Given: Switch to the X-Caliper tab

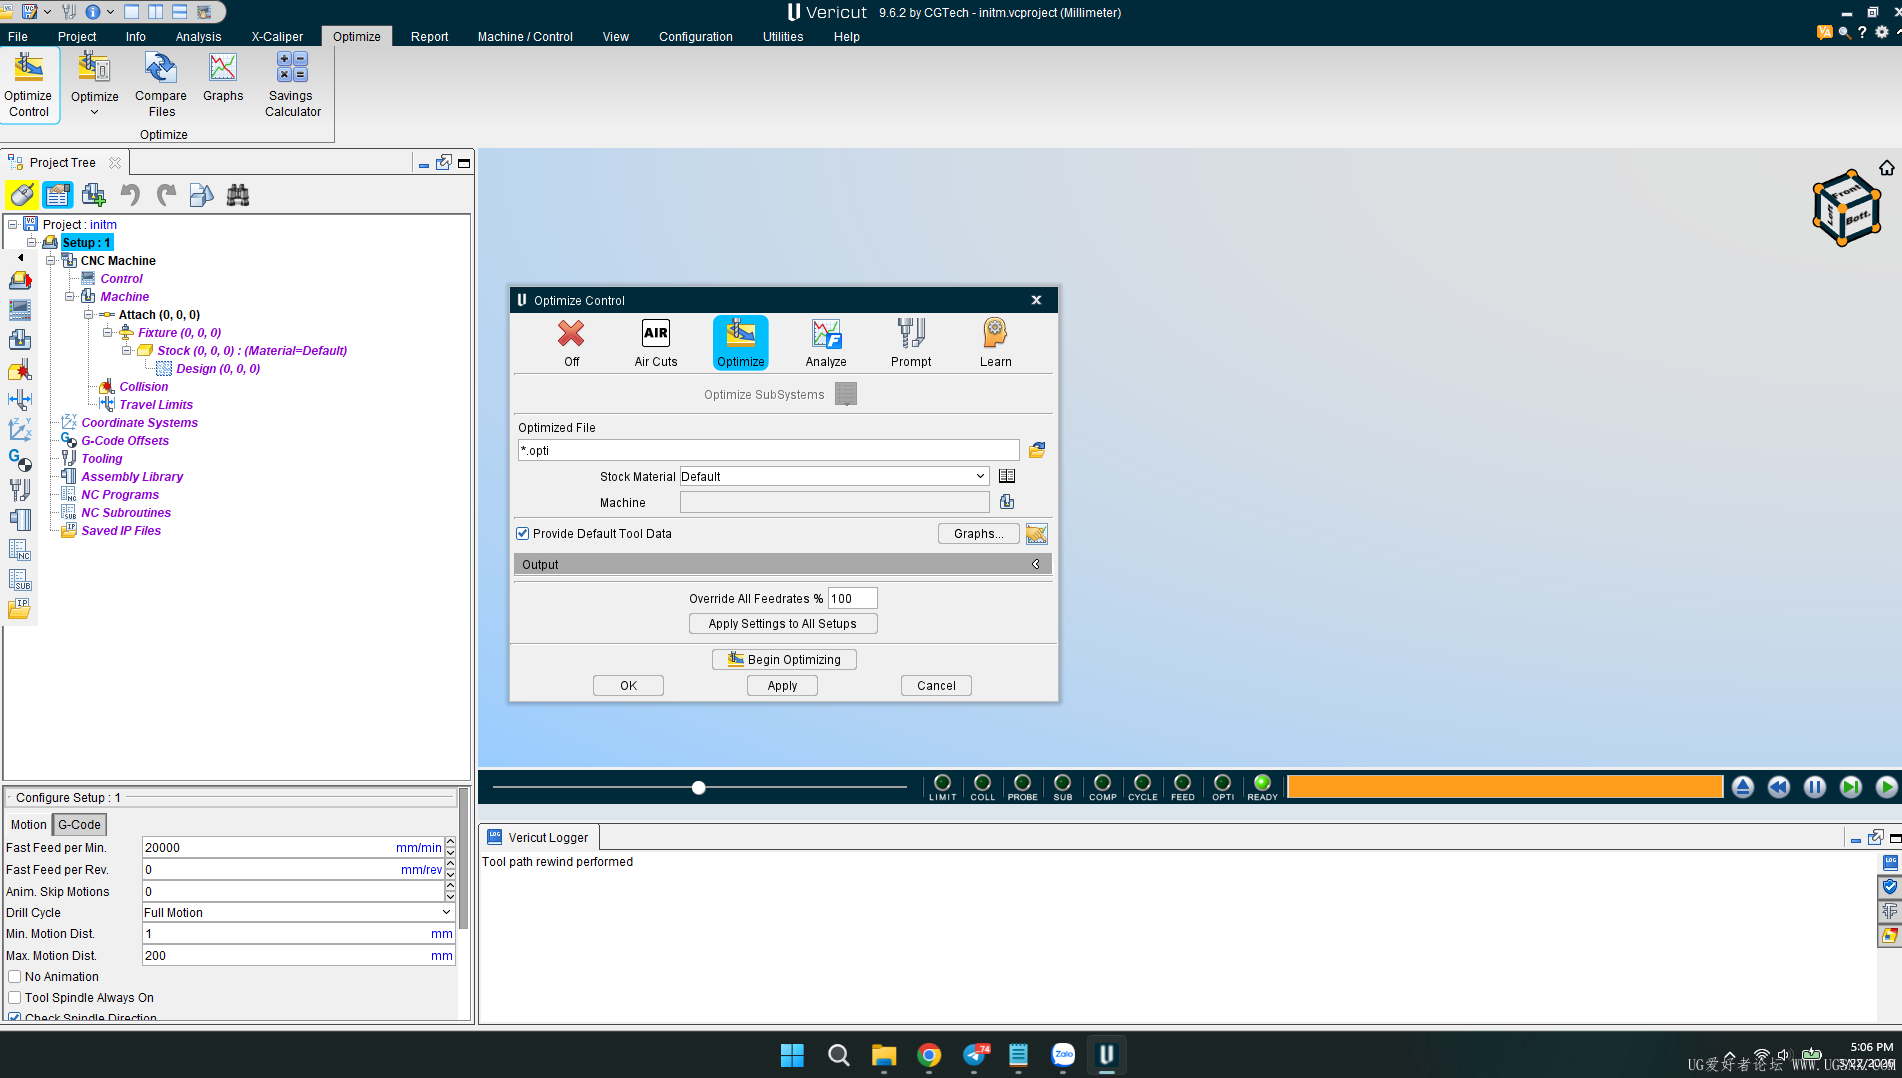Looking at the screenshot, I should coord(277,36).
